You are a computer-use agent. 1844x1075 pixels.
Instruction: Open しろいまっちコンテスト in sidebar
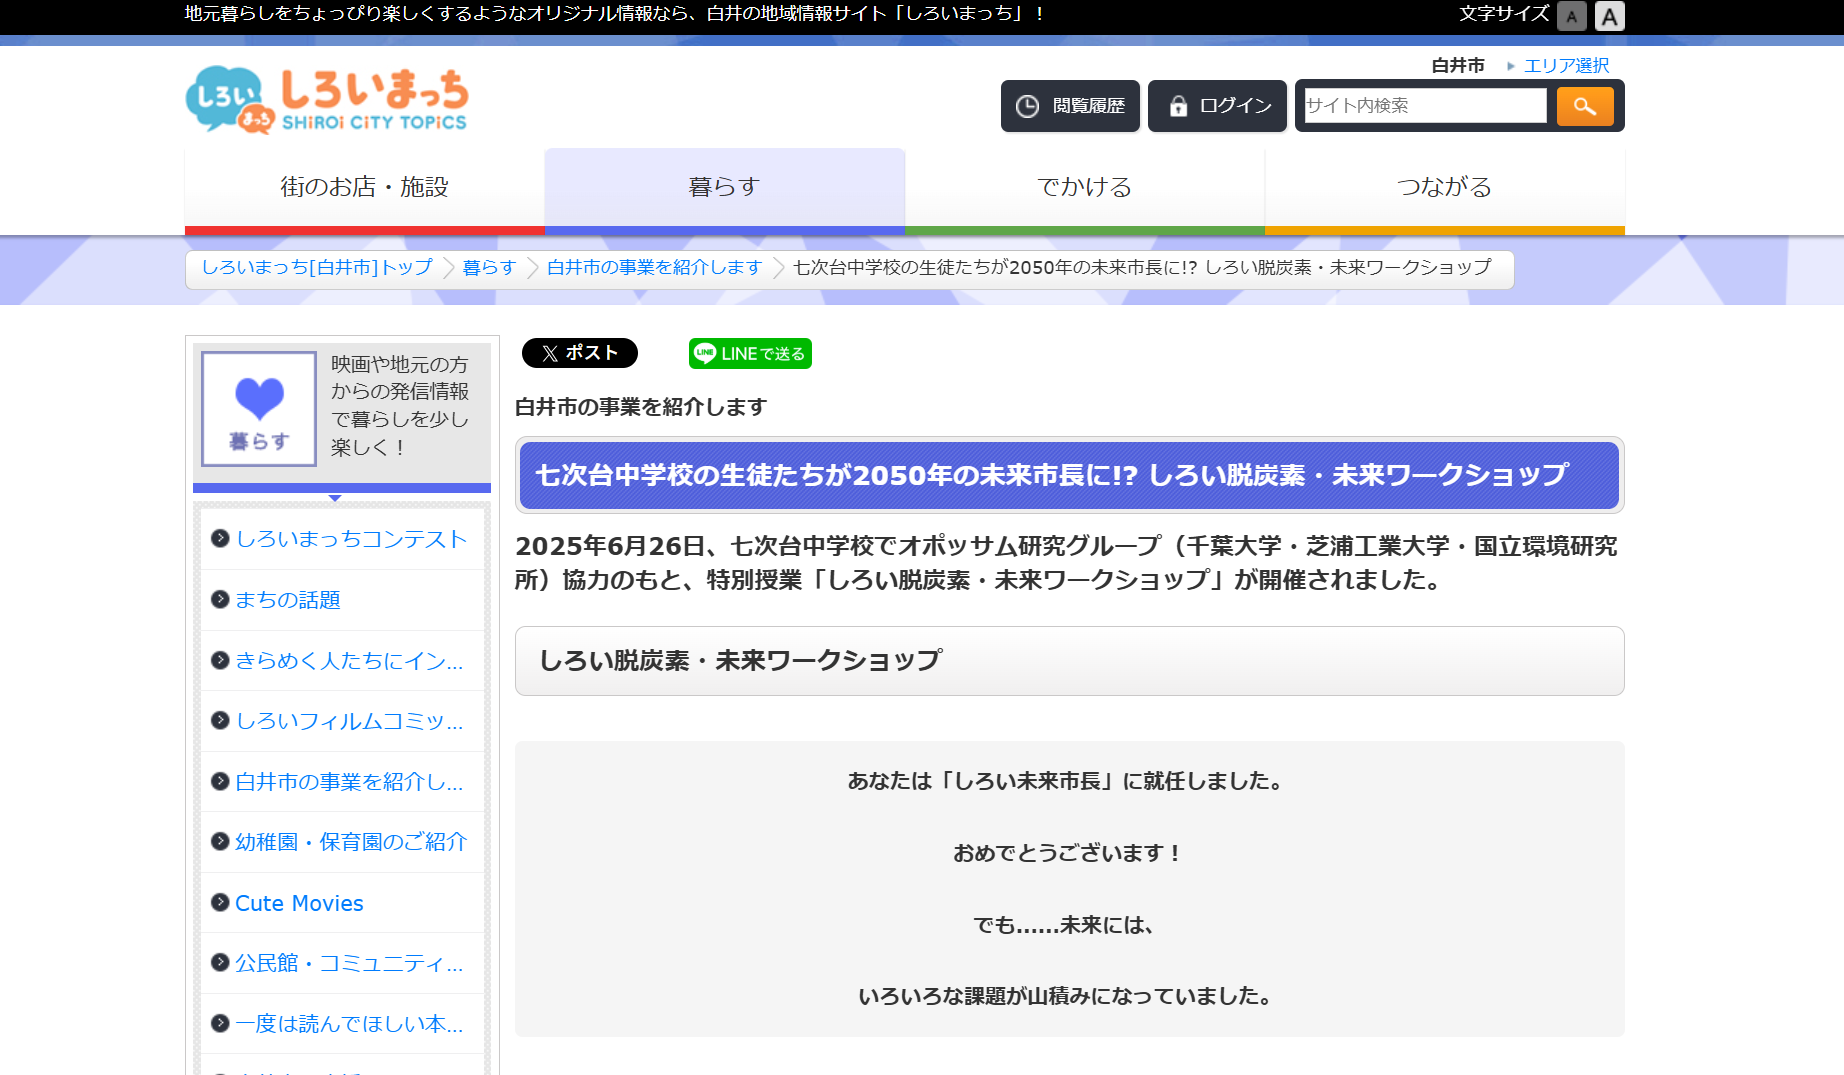(x=351, y=539)
